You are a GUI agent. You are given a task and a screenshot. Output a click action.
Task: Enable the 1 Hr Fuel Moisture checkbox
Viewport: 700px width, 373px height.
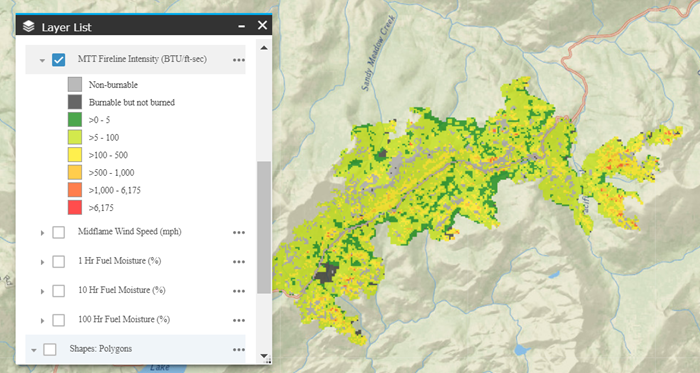[x=58, y=261]
